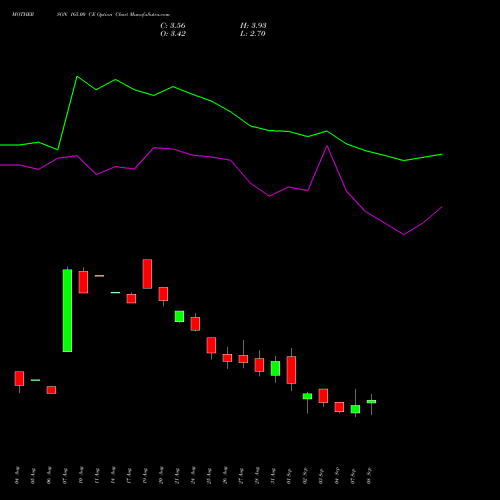Select the 07 Aug date label
The height and width of the screenshot is (500, 500).
pyautogui.click(x=65, y=475)
